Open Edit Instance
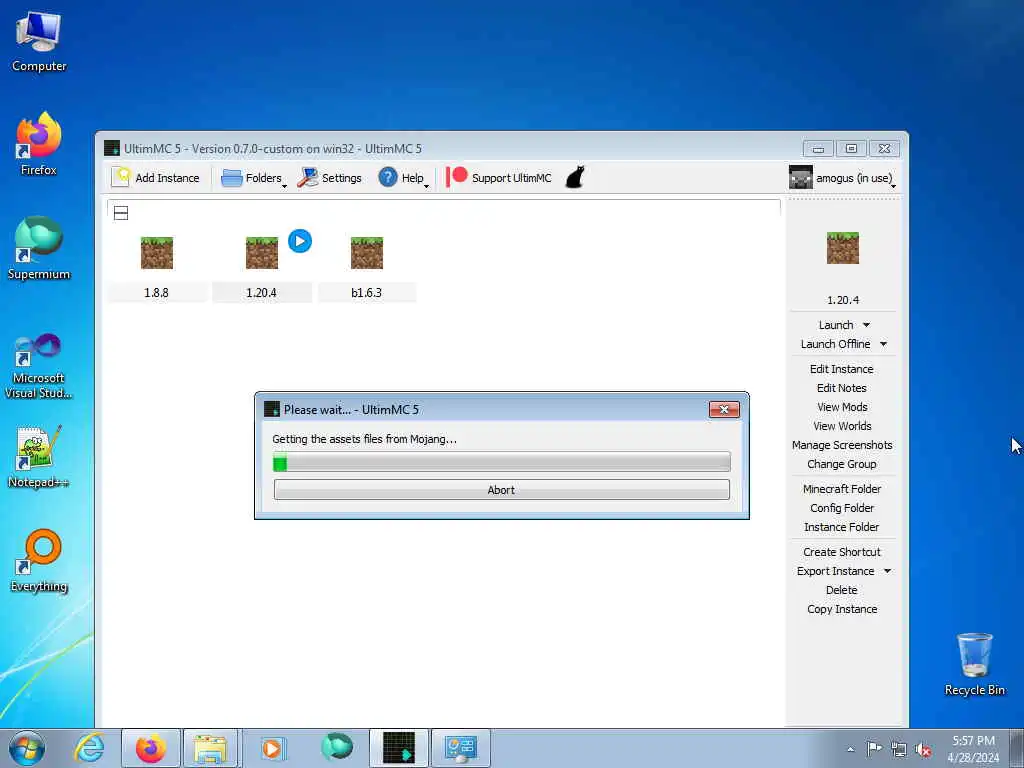Screen dimensions: 1024x768 click(x=842, y=369)
